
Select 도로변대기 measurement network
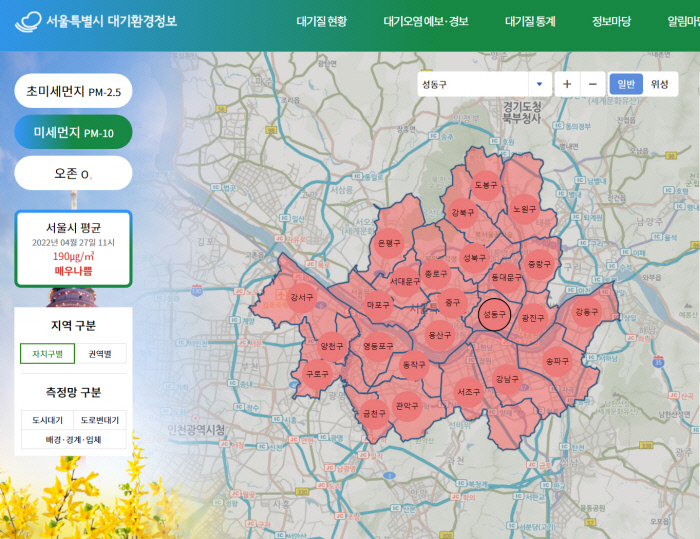(x=100, y=420)
